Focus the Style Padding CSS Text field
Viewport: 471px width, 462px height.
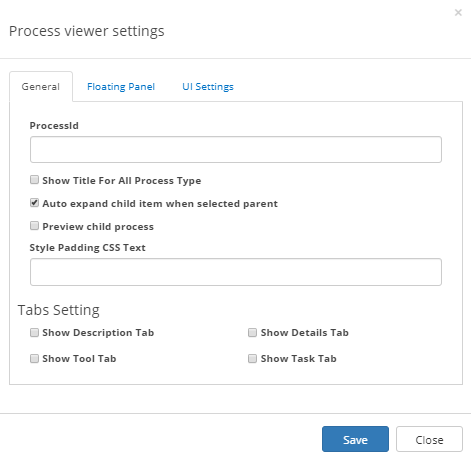point(236,272)
